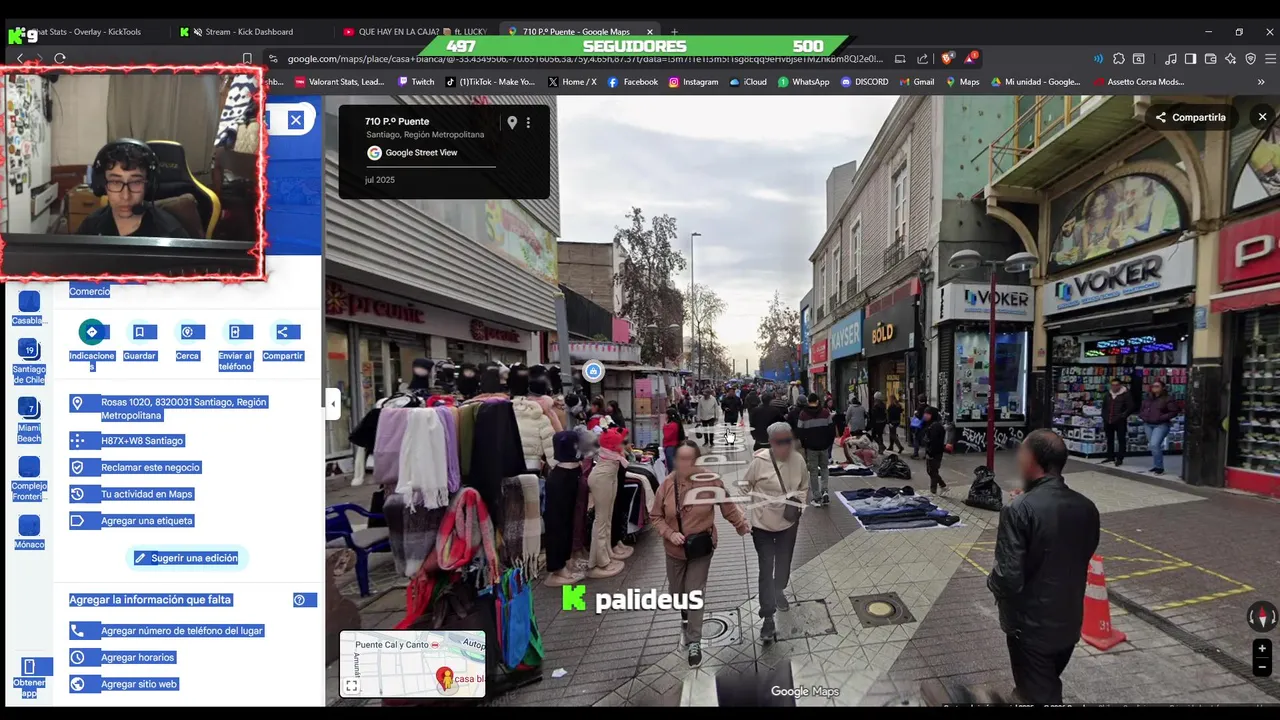The height and width of the screenshot is (720, 1280).
Task: Click the Indicaciones directions icon
Action: pyautogui.click(x=91, y=332)
